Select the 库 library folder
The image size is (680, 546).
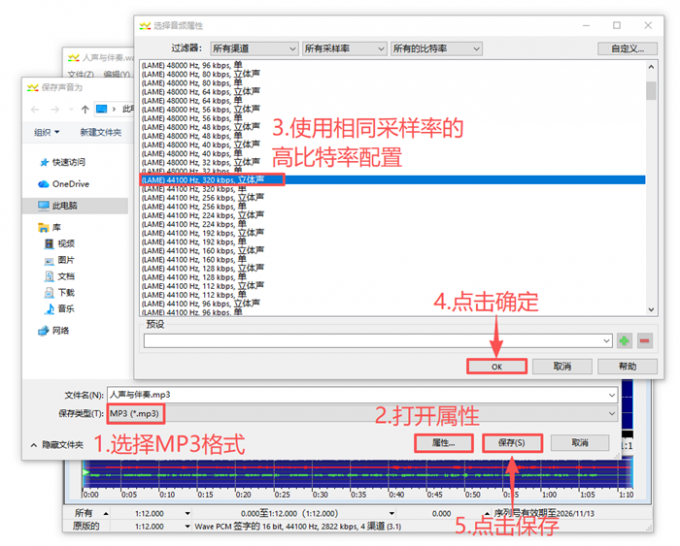(x=49, y=227)
